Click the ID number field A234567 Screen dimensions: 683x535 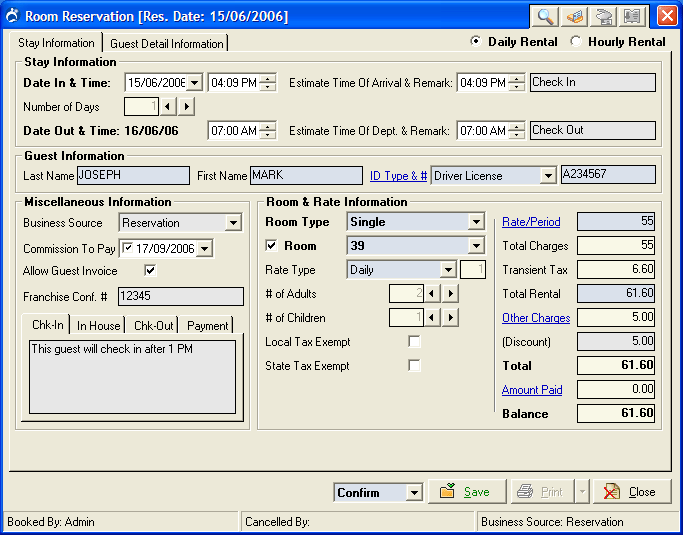(608, 174)
